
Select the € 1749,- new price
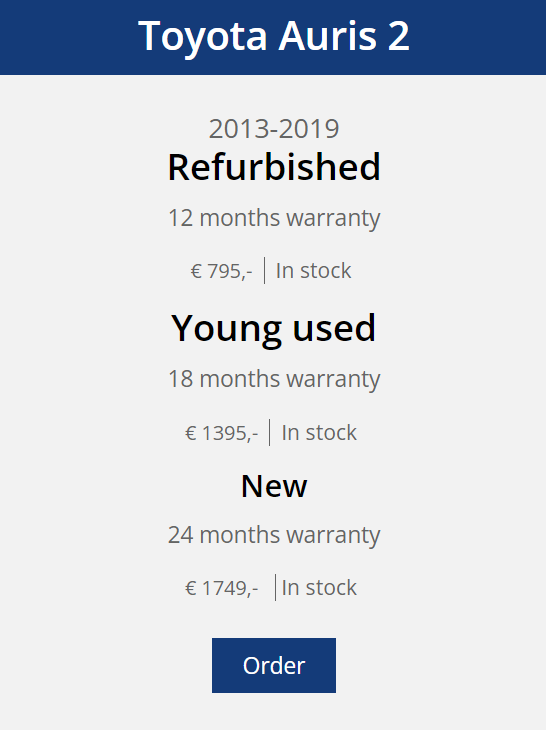pos(222,588)
